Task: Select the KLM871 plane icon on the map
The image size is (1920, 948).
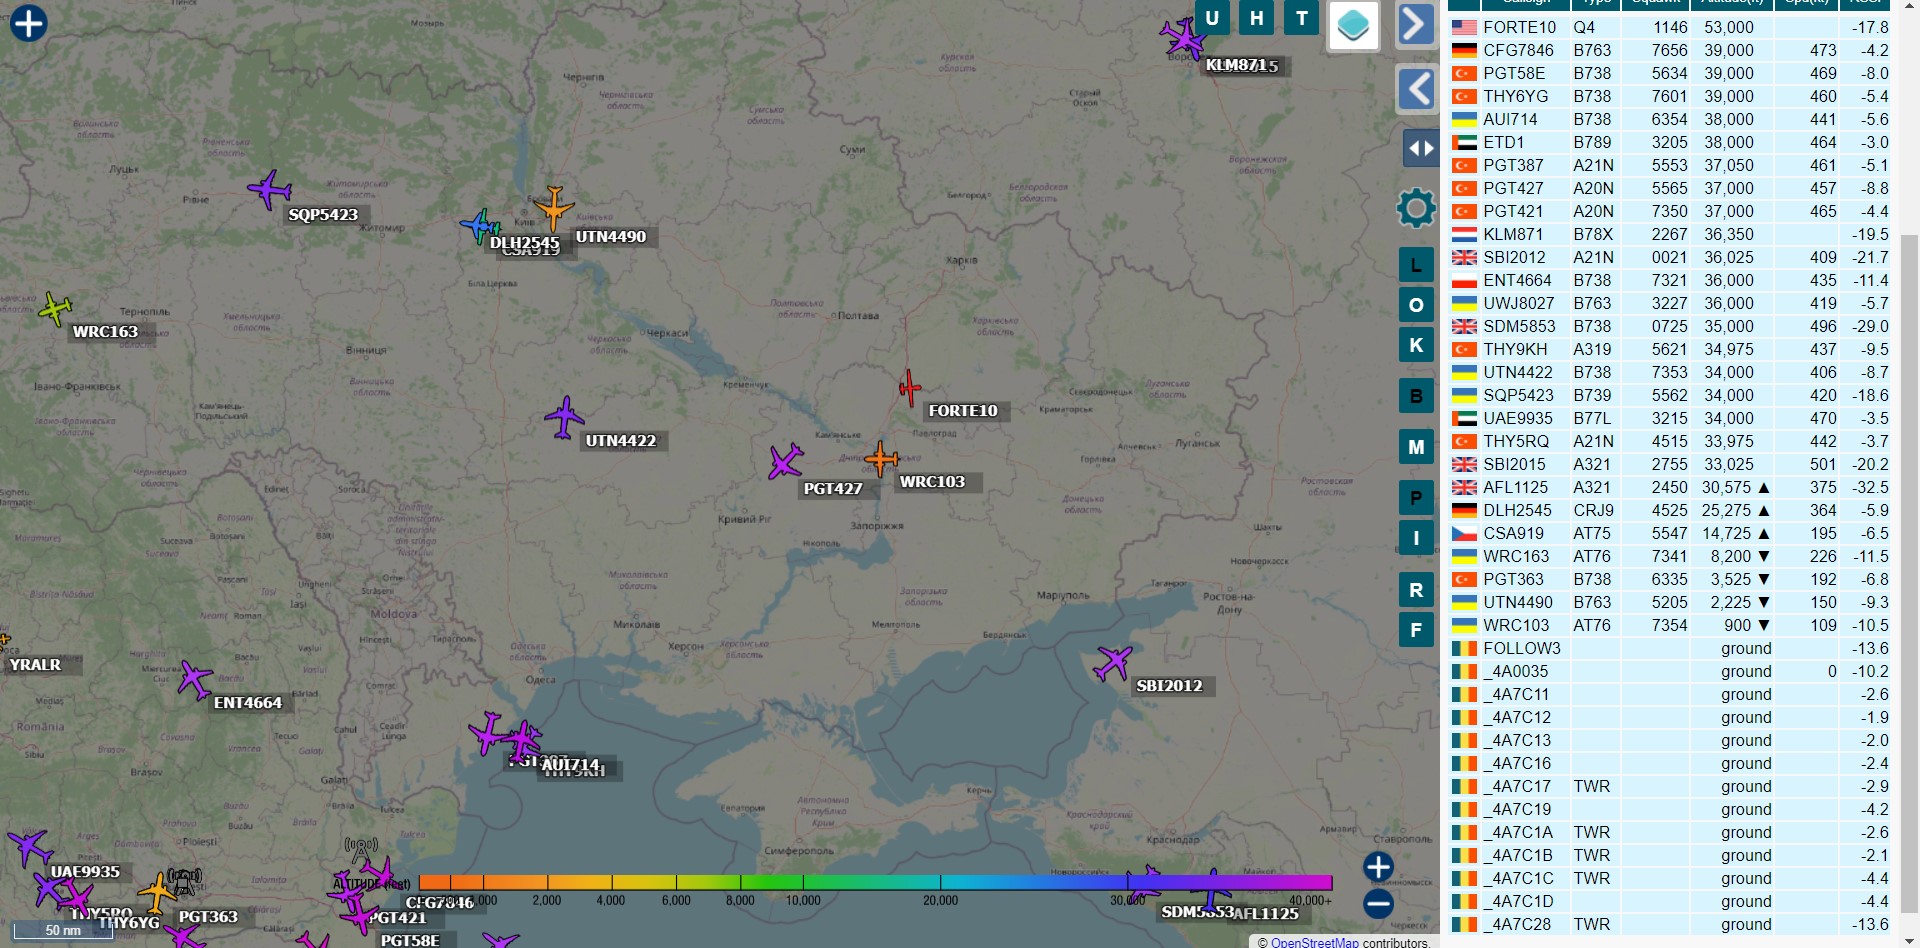Action: tap(1183, 38)
